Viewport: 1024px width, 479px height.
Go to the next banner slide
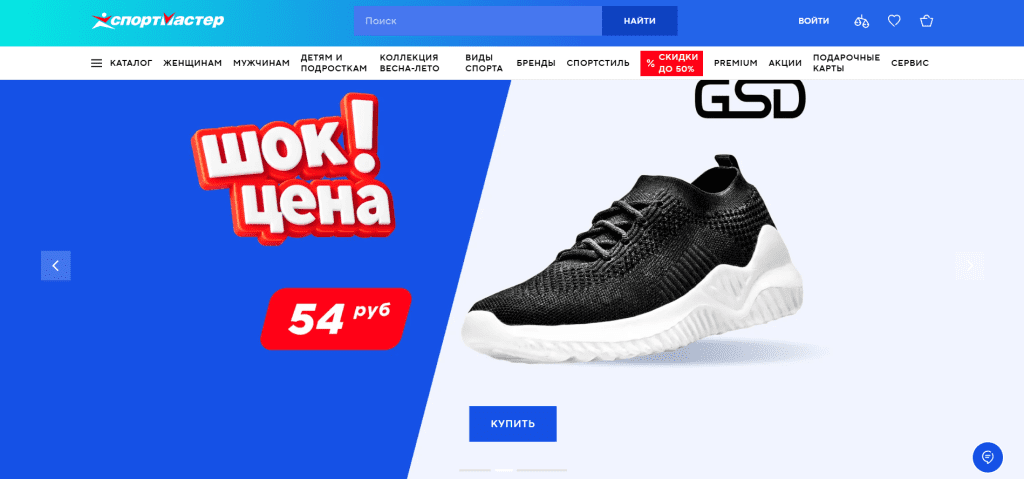(x=970, y=265)
